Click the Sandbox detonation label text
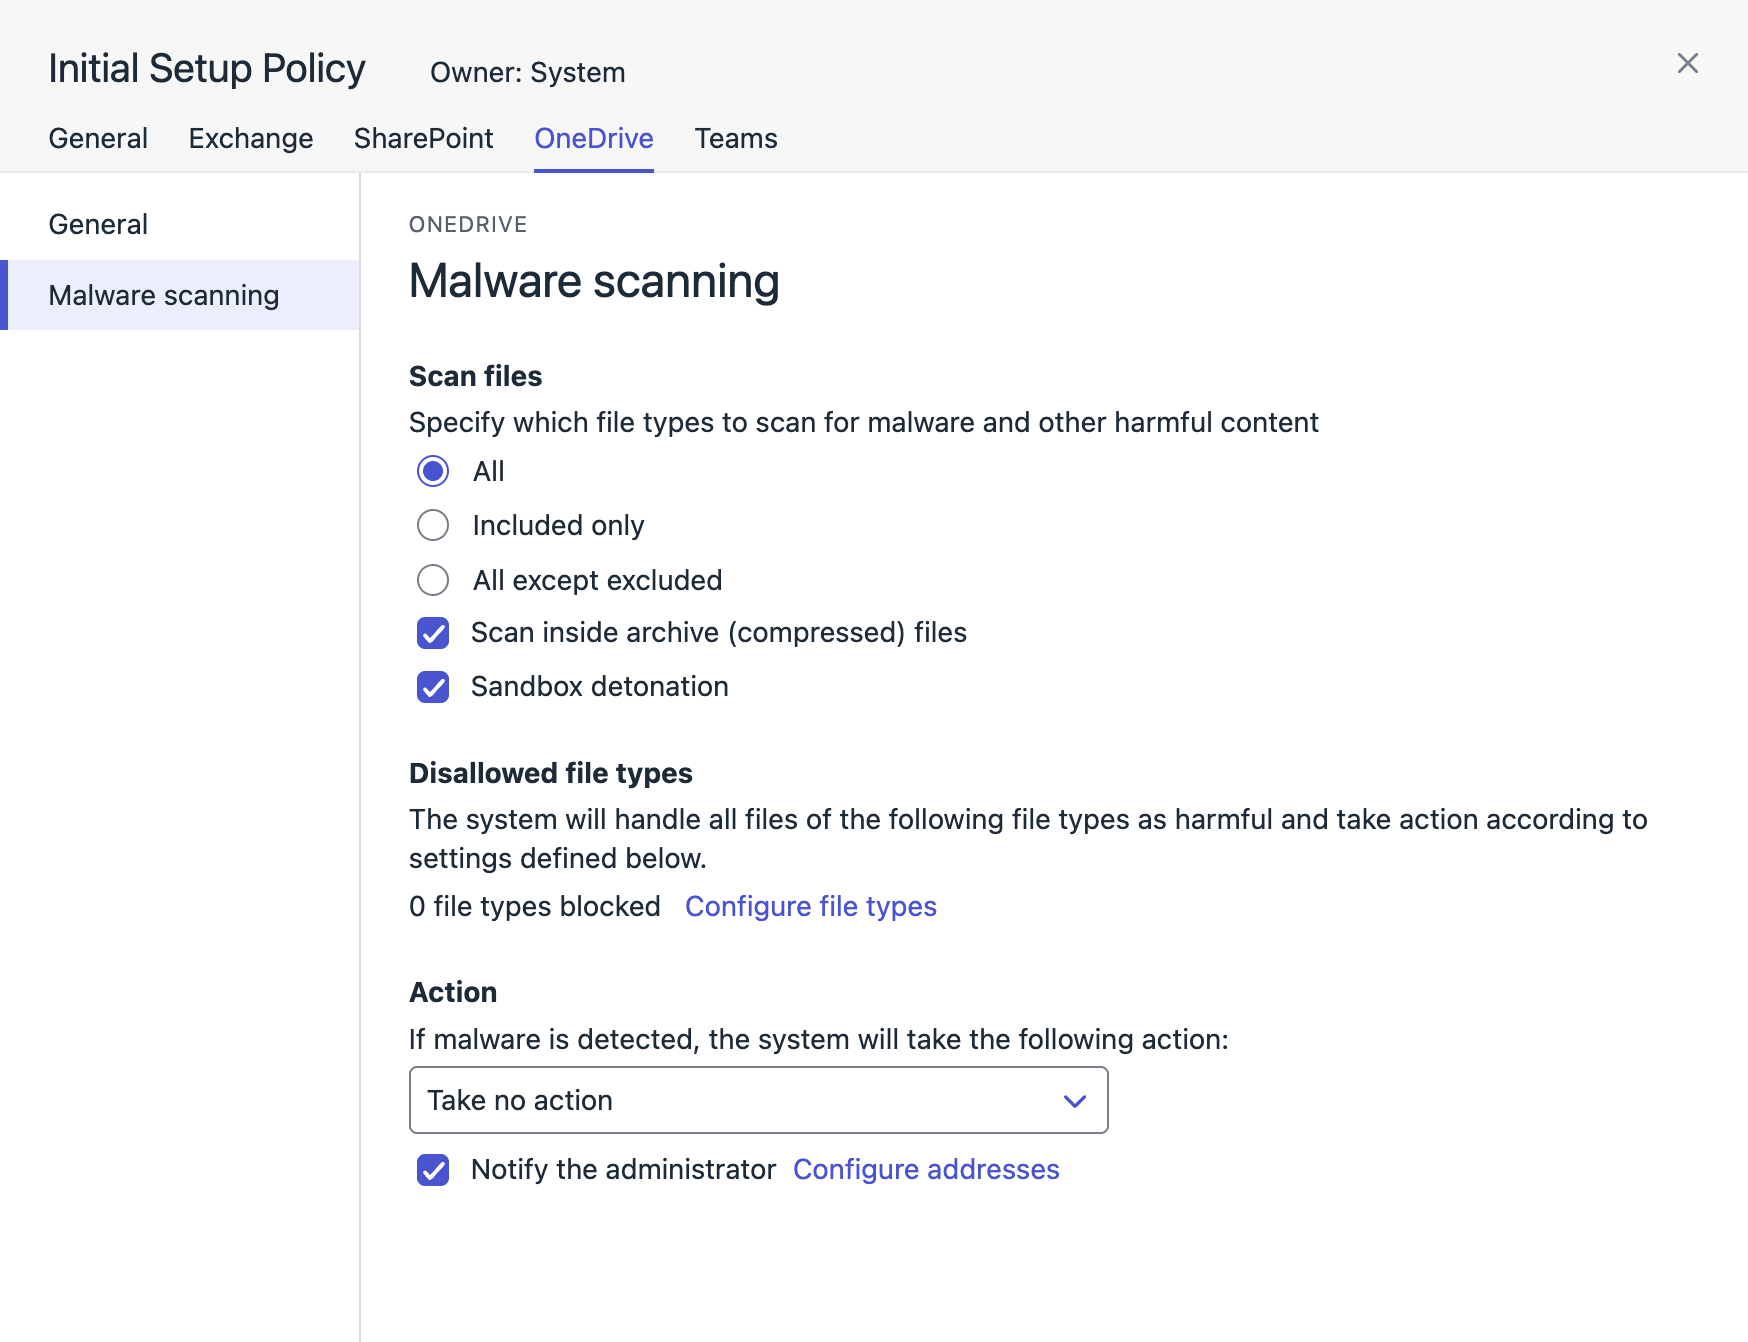This screenshot has height=1342, width=1748. [599, 686]
